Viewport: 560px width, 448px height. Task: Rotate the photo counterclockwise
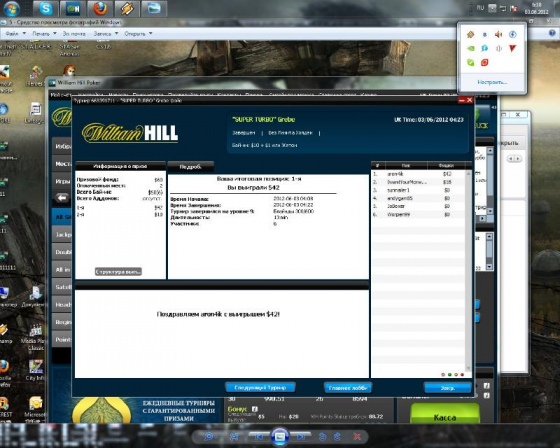pos(322,437)
